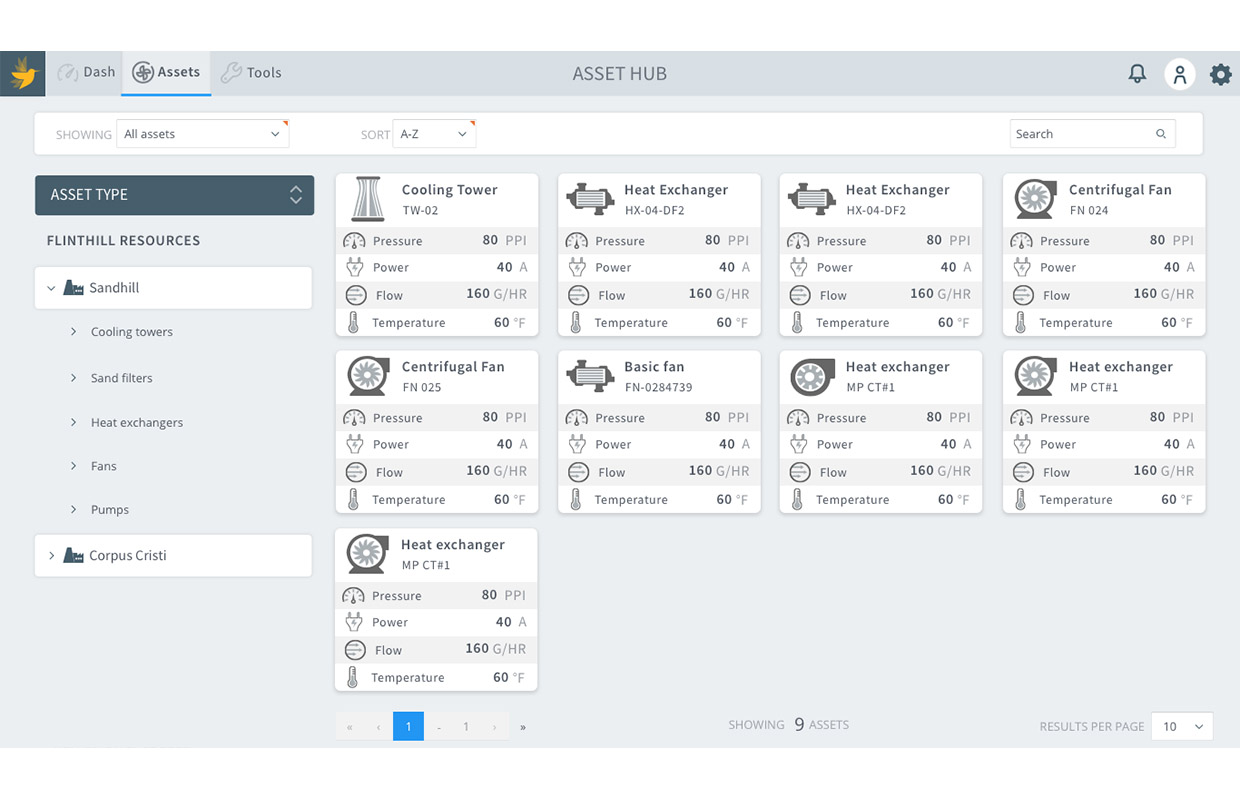Click Centrifugal Fan FN 025 icon
The width and height of the screenshot is (1240, 800).
point(368,376)
